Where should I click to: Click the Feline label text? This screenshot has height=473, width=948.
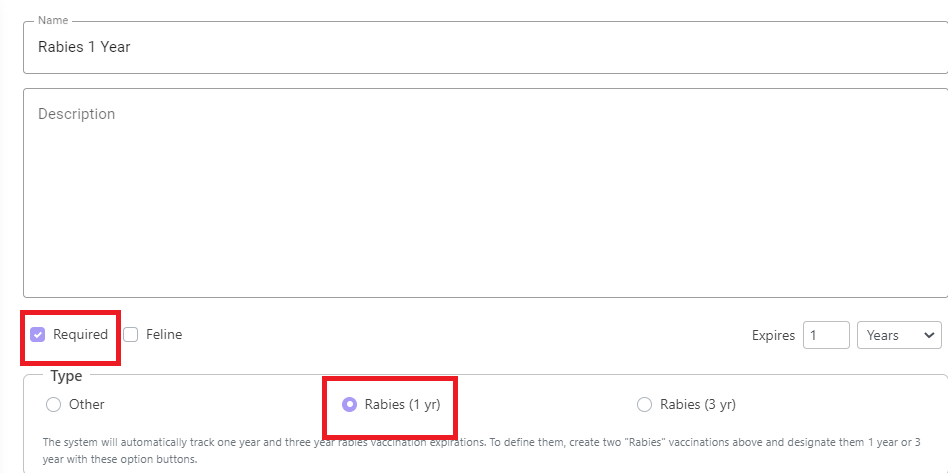164,334
